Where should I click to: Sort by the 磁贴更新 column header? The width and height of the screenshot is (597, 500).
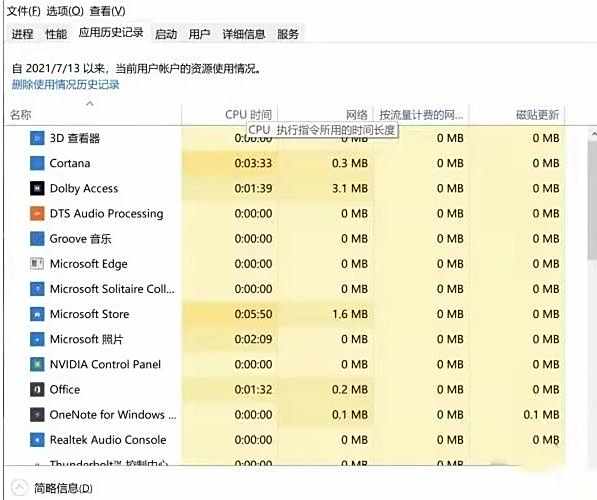(517, 115)
